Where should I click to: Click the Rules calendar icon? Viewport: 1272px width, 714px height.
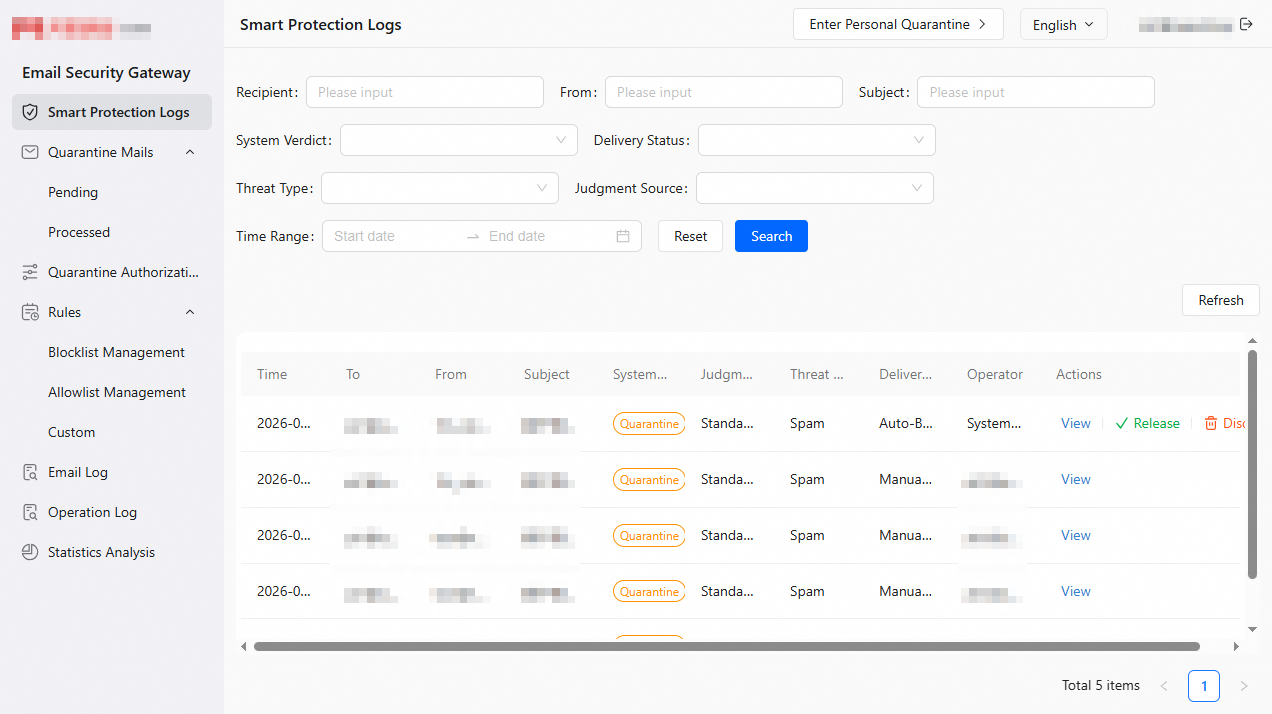pos(30,312)
